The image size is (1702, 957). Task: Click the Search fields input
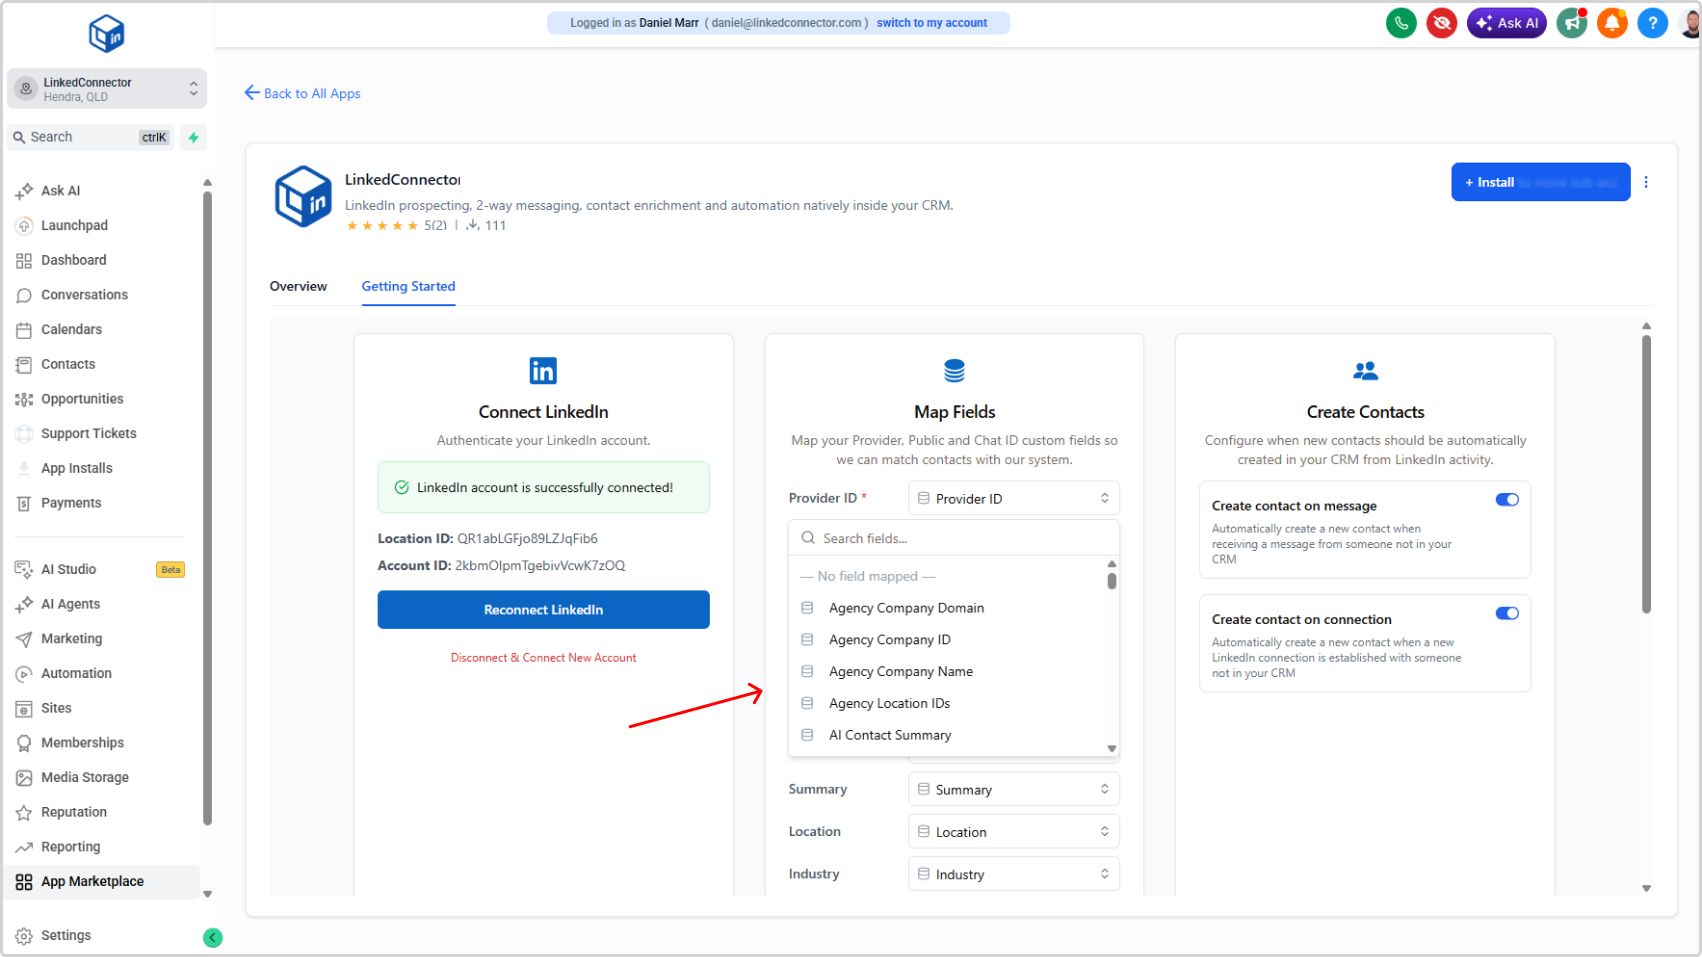[954, 538]
